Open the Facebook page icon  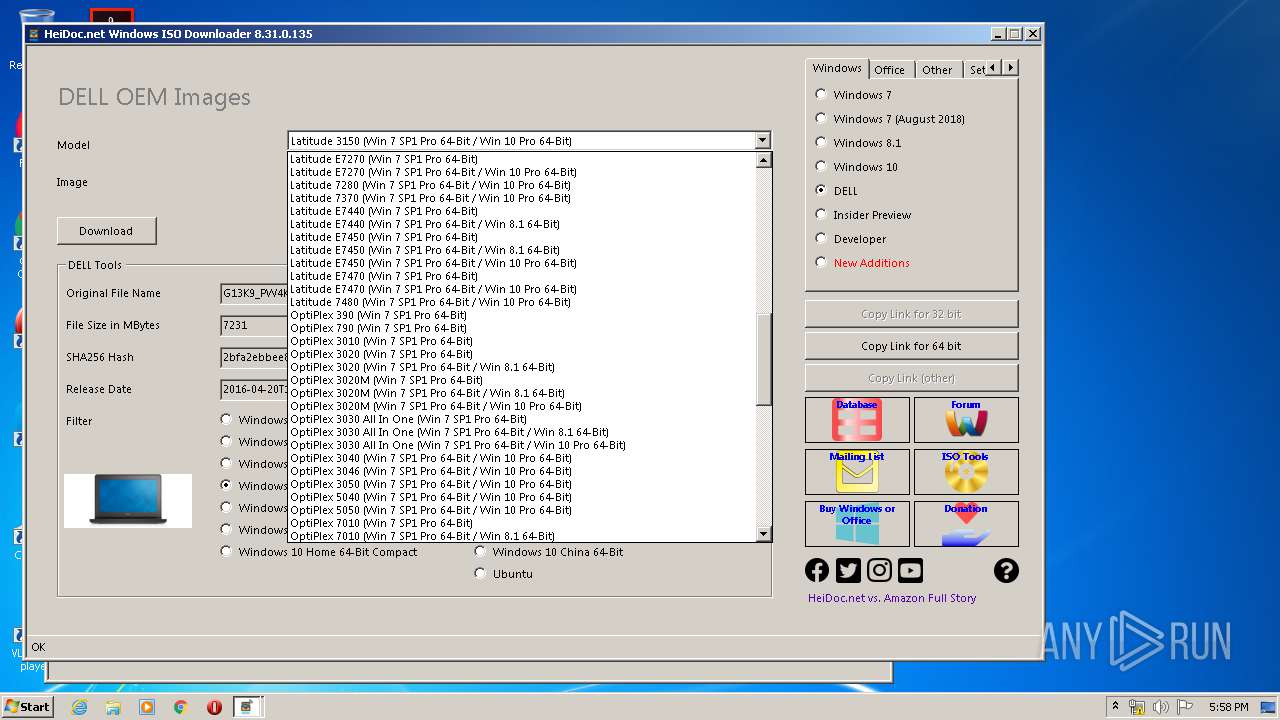[x=817, y=570]
